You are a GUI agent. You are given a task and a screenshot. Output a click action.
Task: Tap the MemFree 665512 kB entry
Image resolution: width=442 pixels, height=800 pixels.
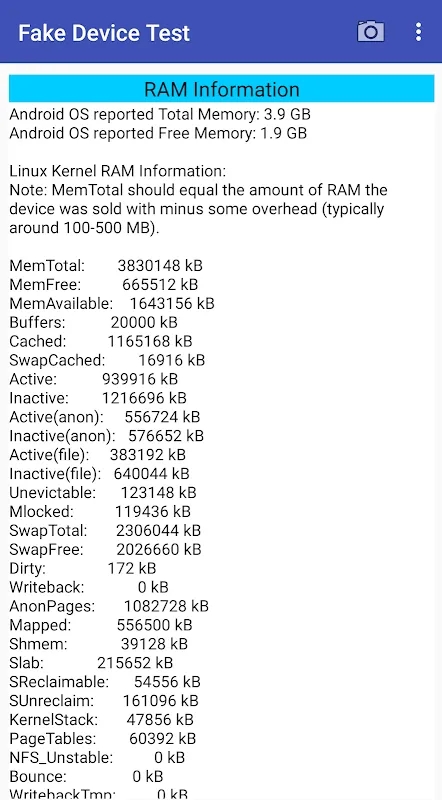104,285
